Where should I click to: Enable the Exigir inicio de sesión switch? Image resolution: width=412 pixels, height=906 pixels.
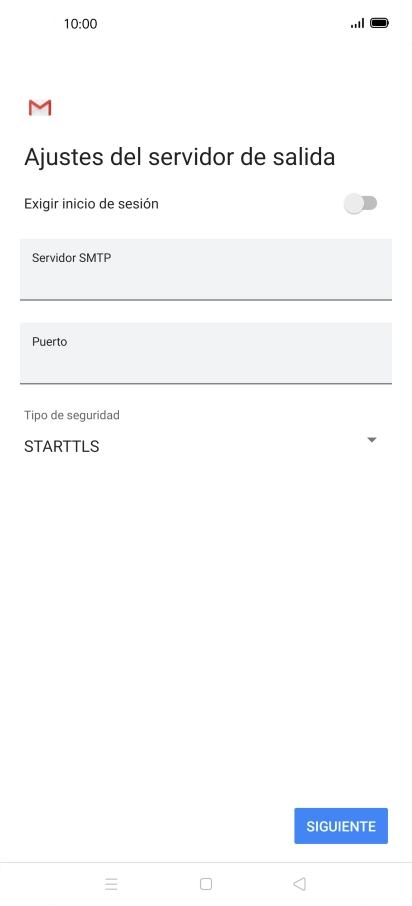tap(361, 203)
